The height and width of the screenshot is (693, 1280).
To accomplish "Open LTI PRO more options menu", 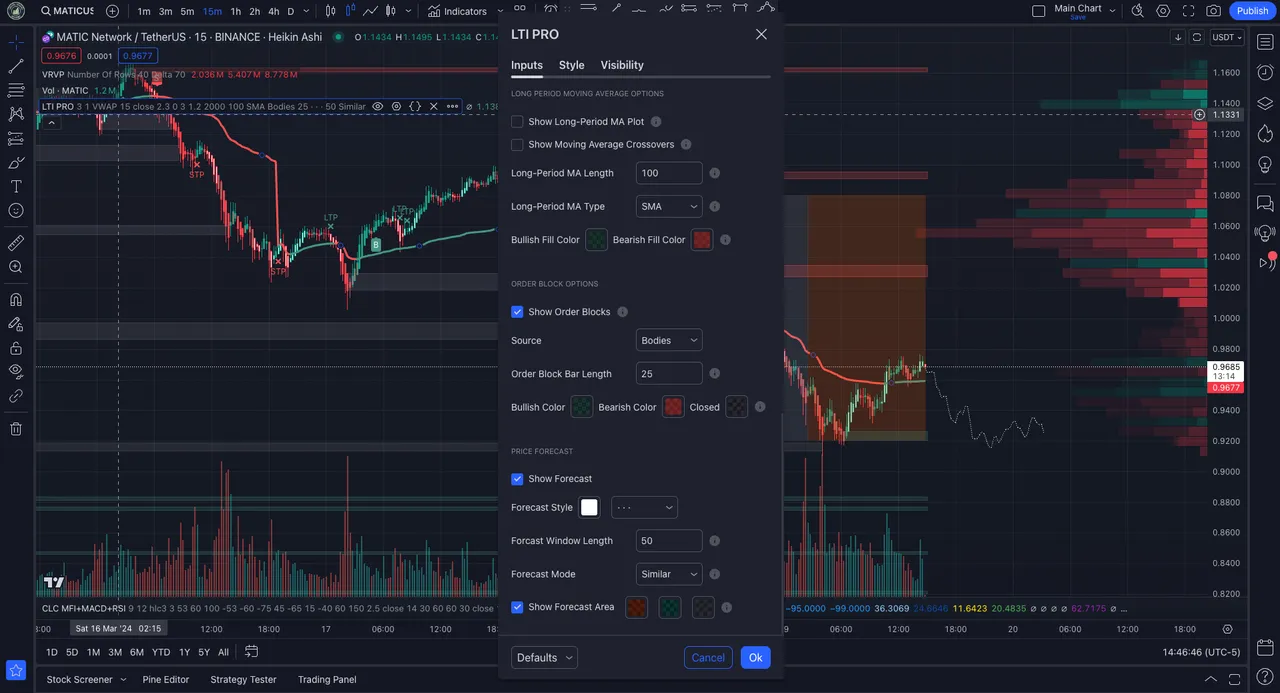I will coord(453,106).
